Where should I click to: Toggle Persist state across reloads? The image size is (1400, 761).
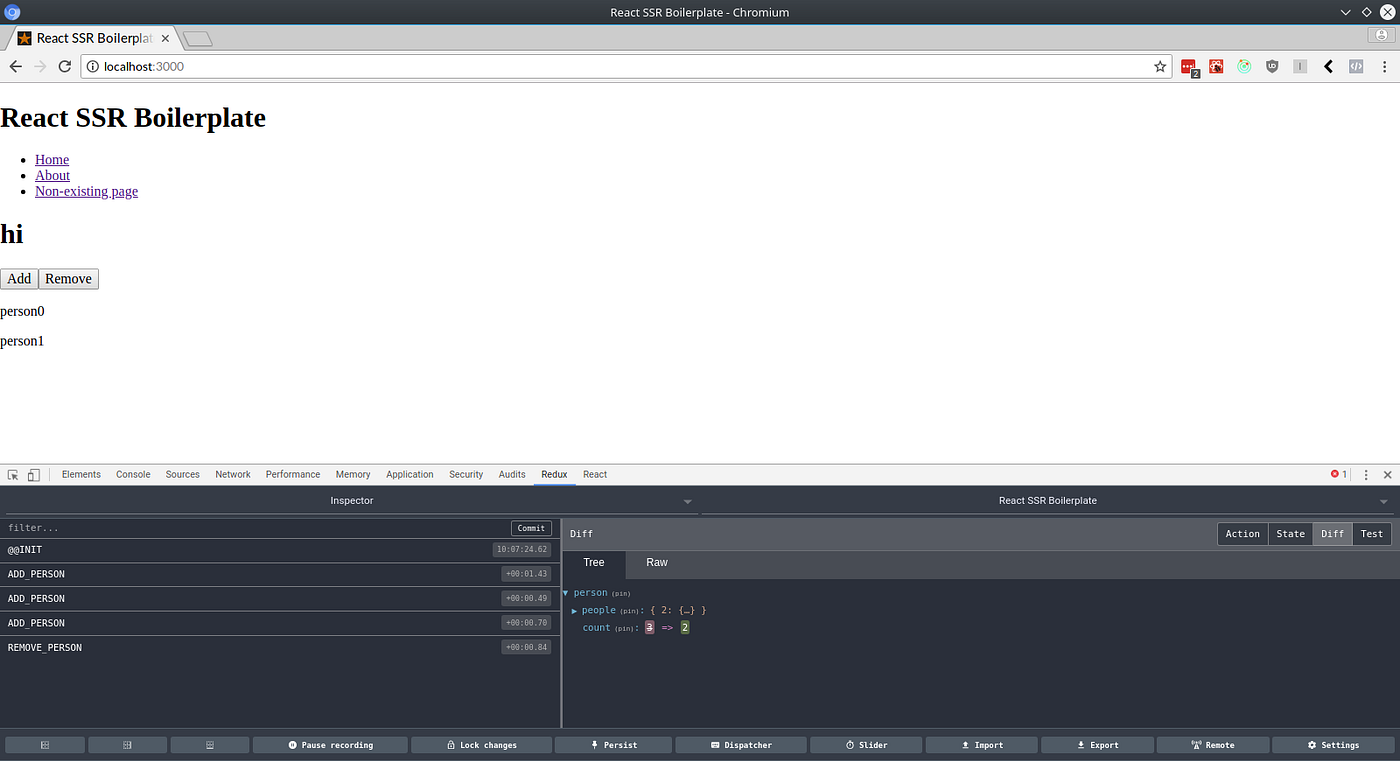[613, 744]
